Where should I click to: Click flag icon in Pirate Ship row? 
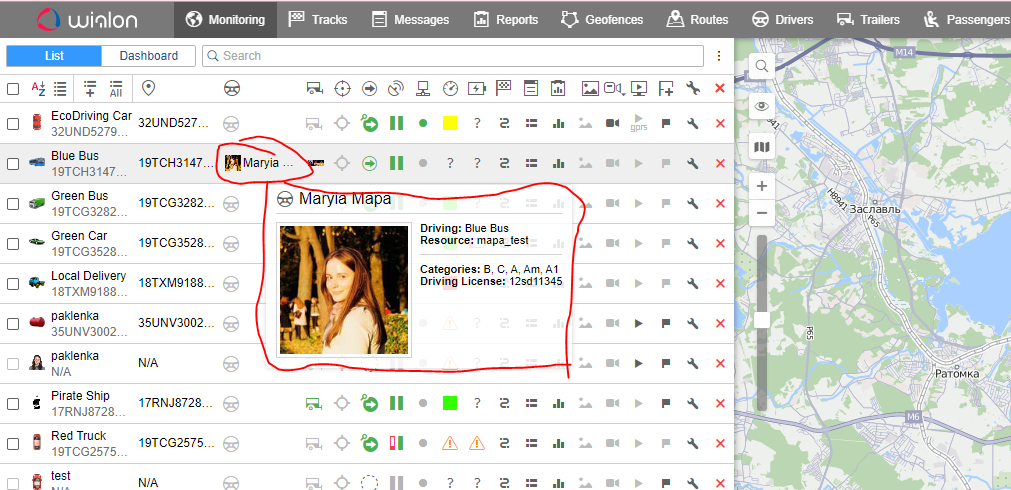pyautogui.click(x=665, y=403)
